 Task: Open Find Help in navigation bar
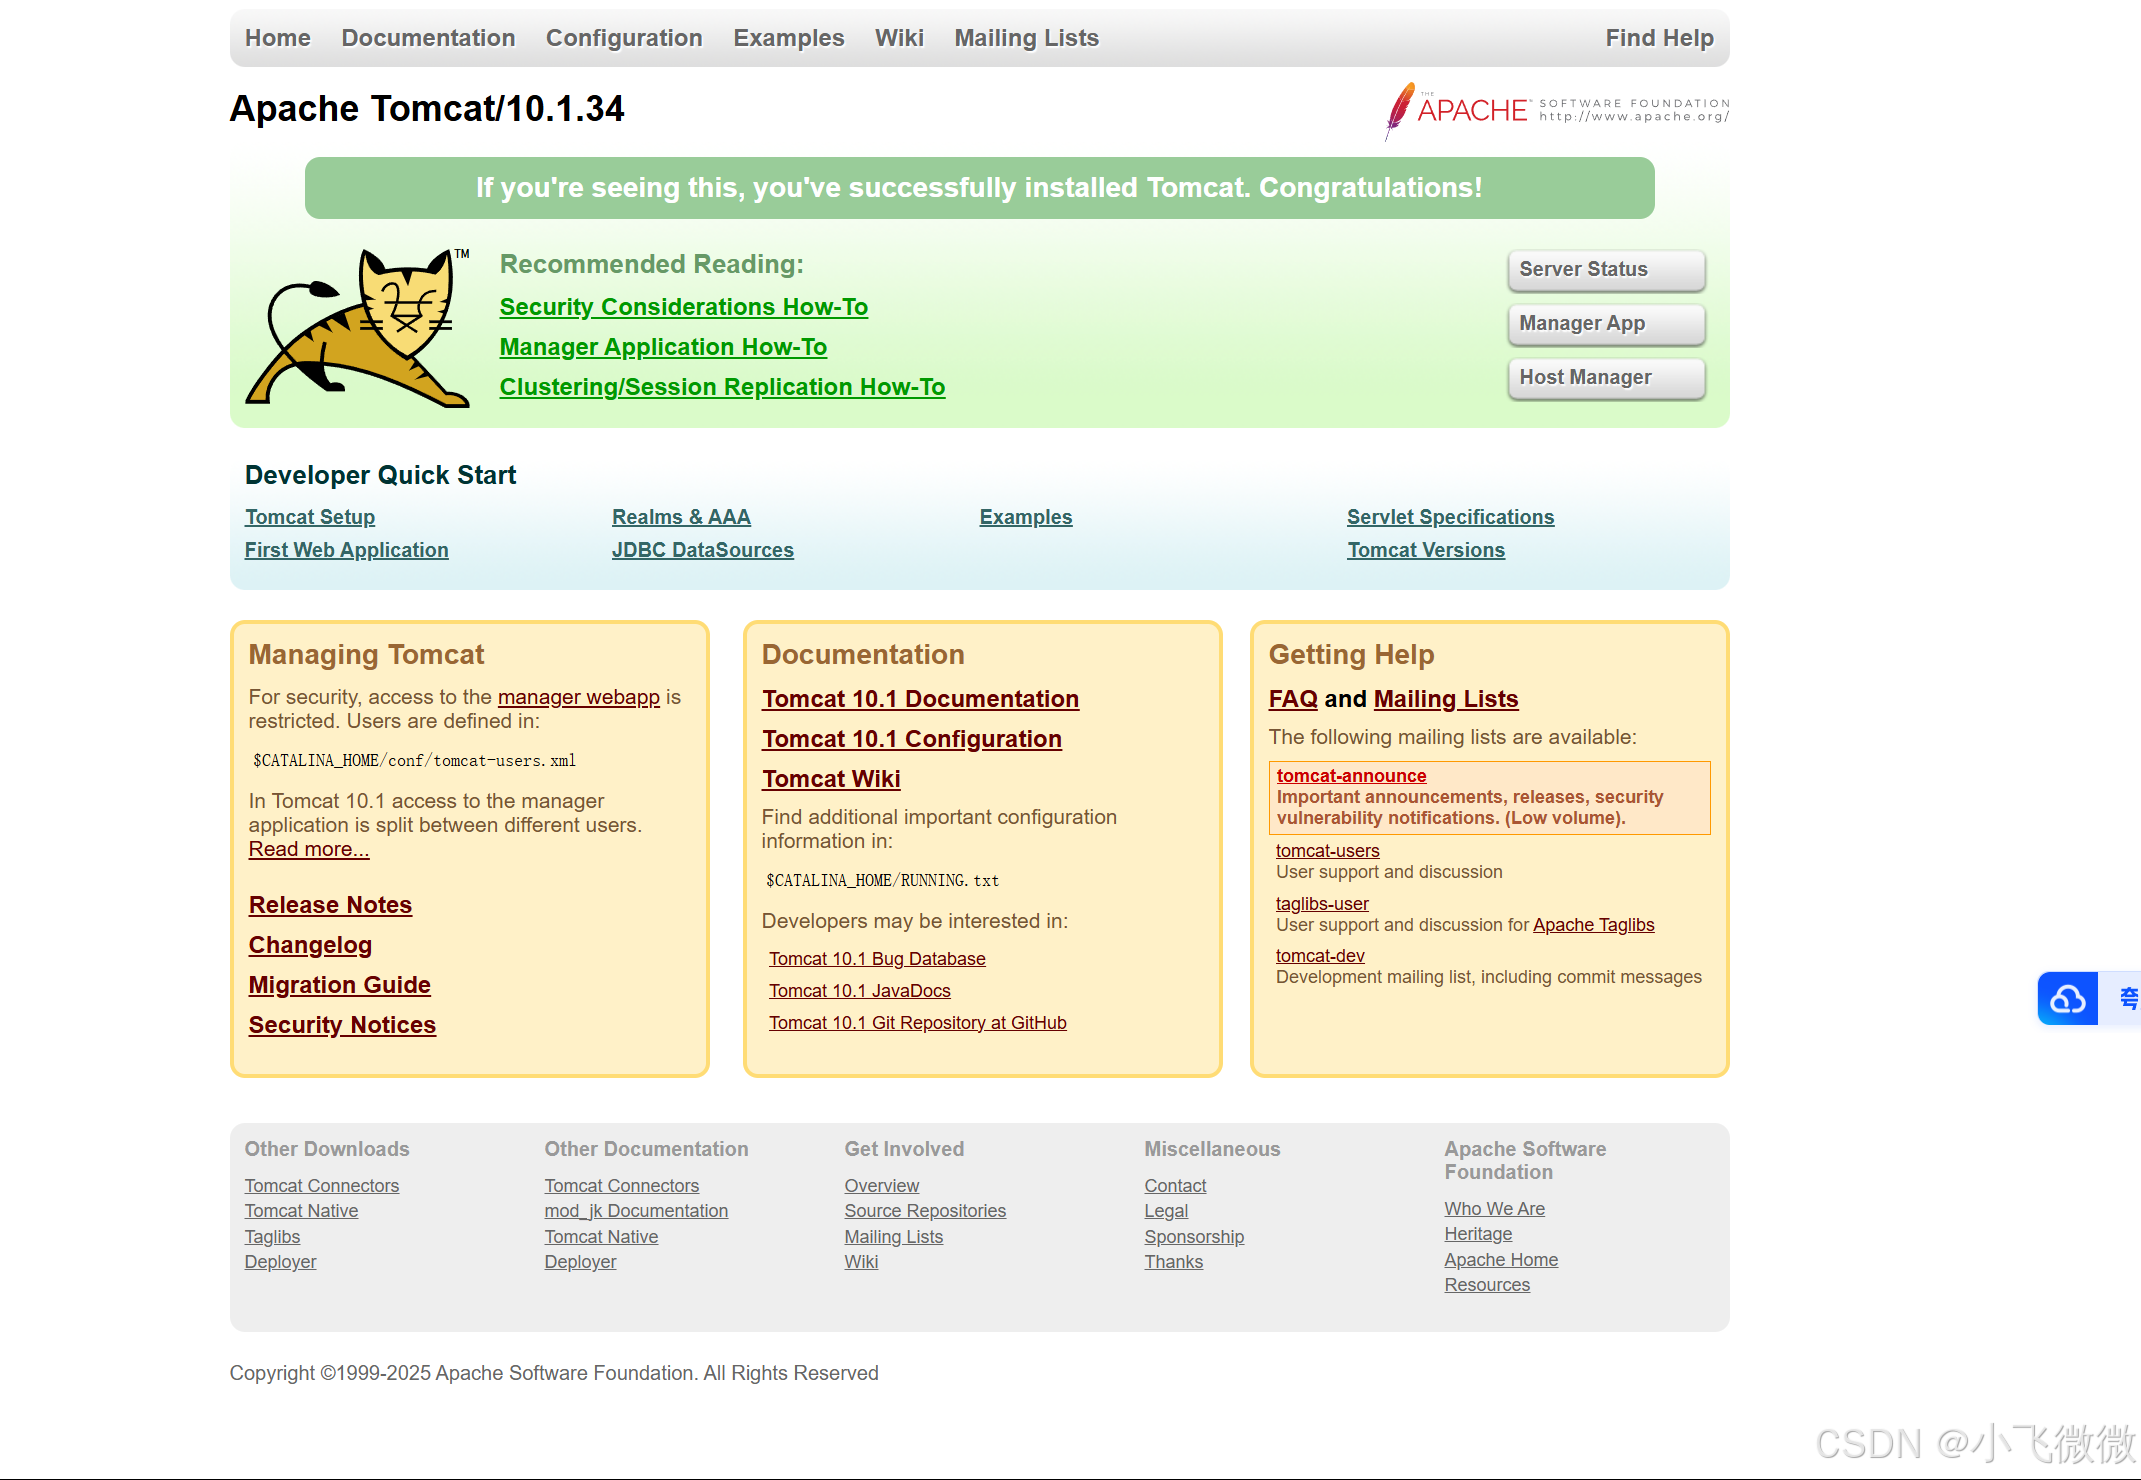(1659, 38)
